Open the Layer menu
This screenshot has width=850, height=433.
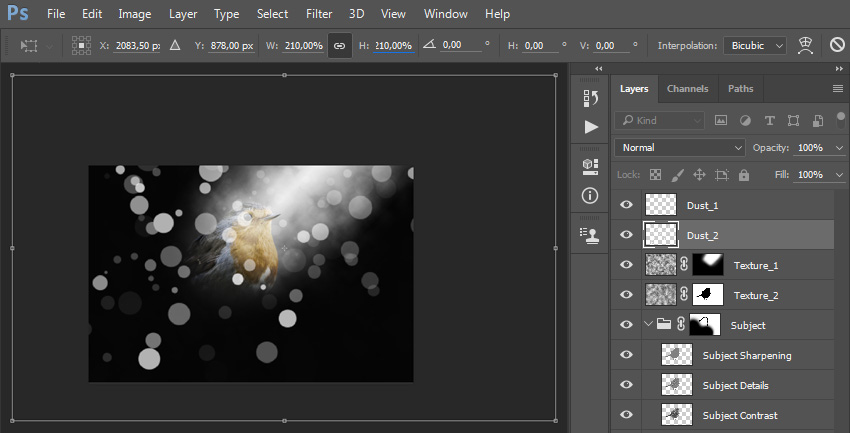click(x=183, y=14)
